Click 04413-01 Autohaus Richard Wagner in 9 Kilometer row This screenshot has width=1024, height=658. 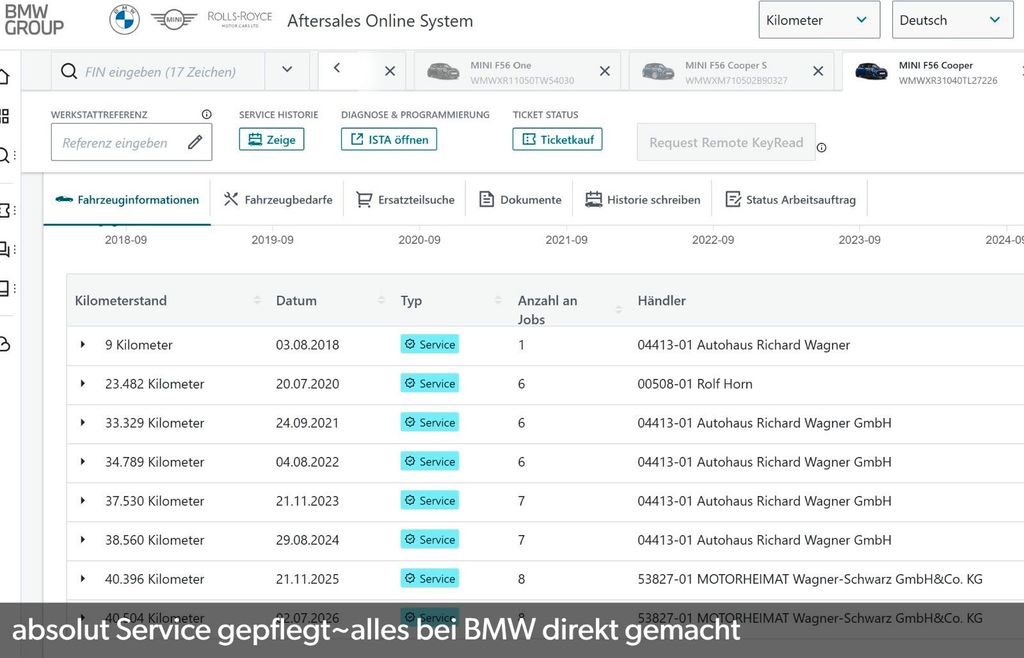(744, 345)
